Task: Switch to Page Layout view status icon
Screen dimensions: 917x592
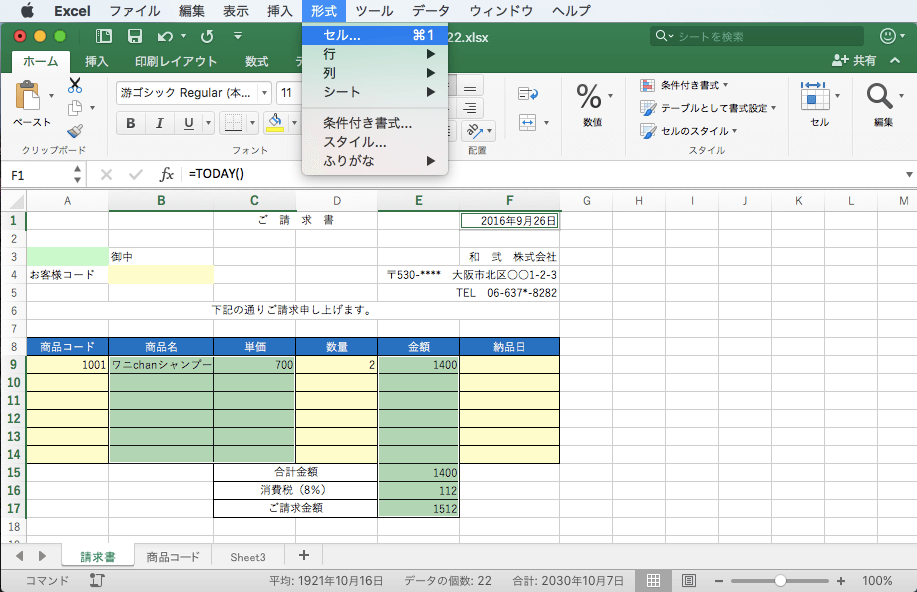Action: click(x=689, y=580)
